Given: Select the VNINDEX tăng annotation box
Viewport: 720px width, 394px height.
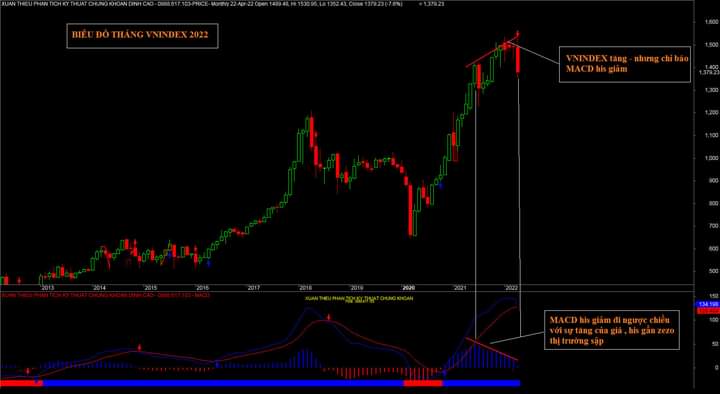Looking at the screenshot, I should [624, 64].
